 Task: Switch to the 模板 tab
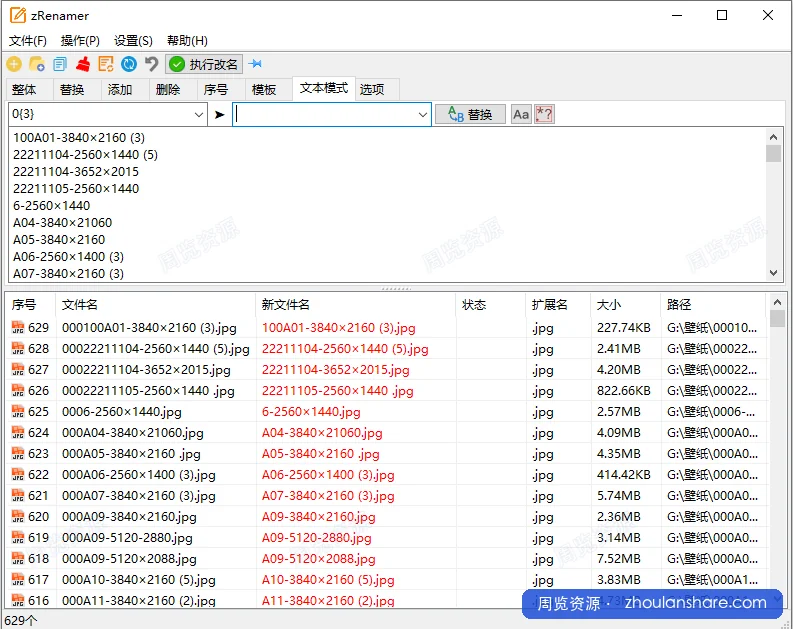269,89
